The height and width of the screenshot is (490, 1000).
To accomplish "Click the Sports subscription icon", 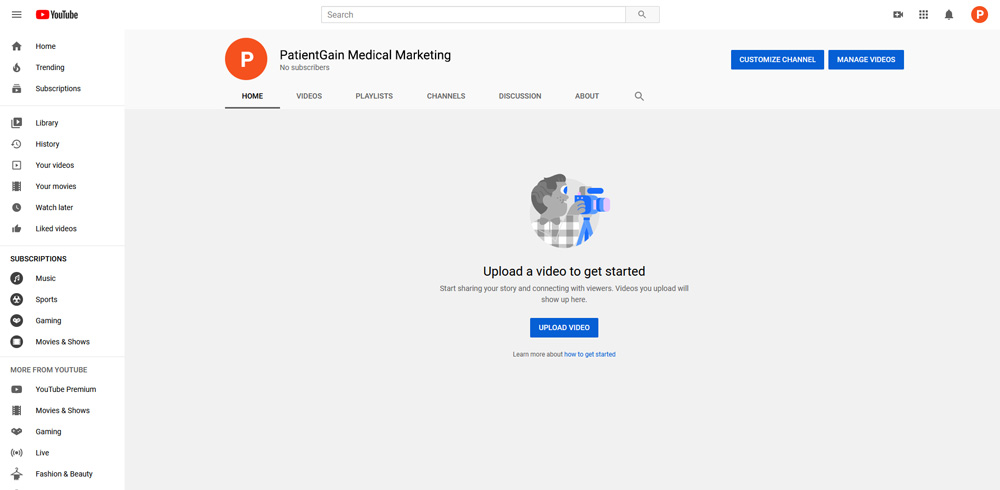I will tap(17, 299).
